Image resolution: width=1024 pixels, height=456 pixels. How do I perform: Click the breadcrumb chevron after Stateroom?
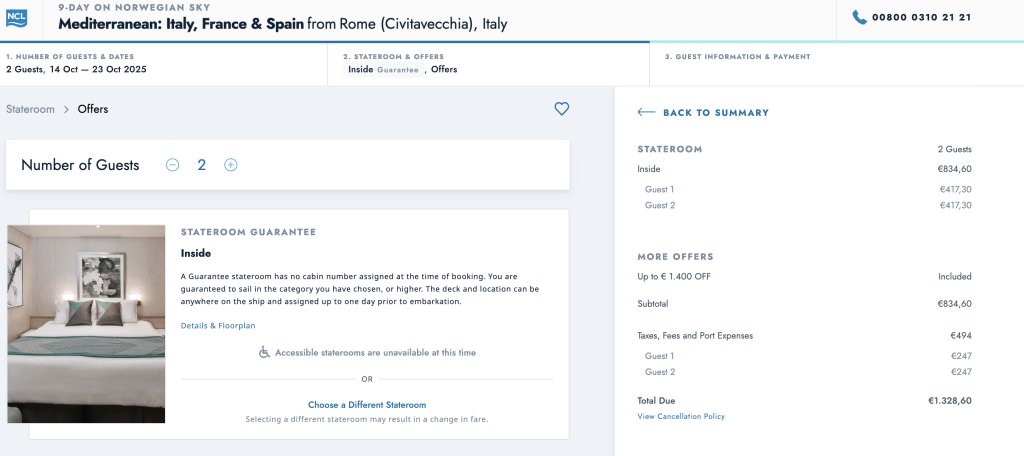click(x=66, y=110)
